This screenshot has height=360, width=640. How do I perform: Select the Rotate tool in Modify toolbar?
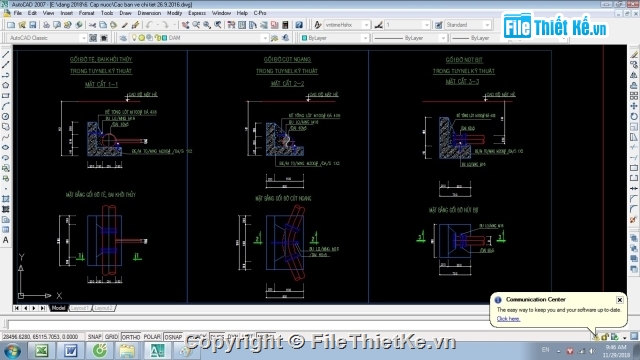[634, 117]
